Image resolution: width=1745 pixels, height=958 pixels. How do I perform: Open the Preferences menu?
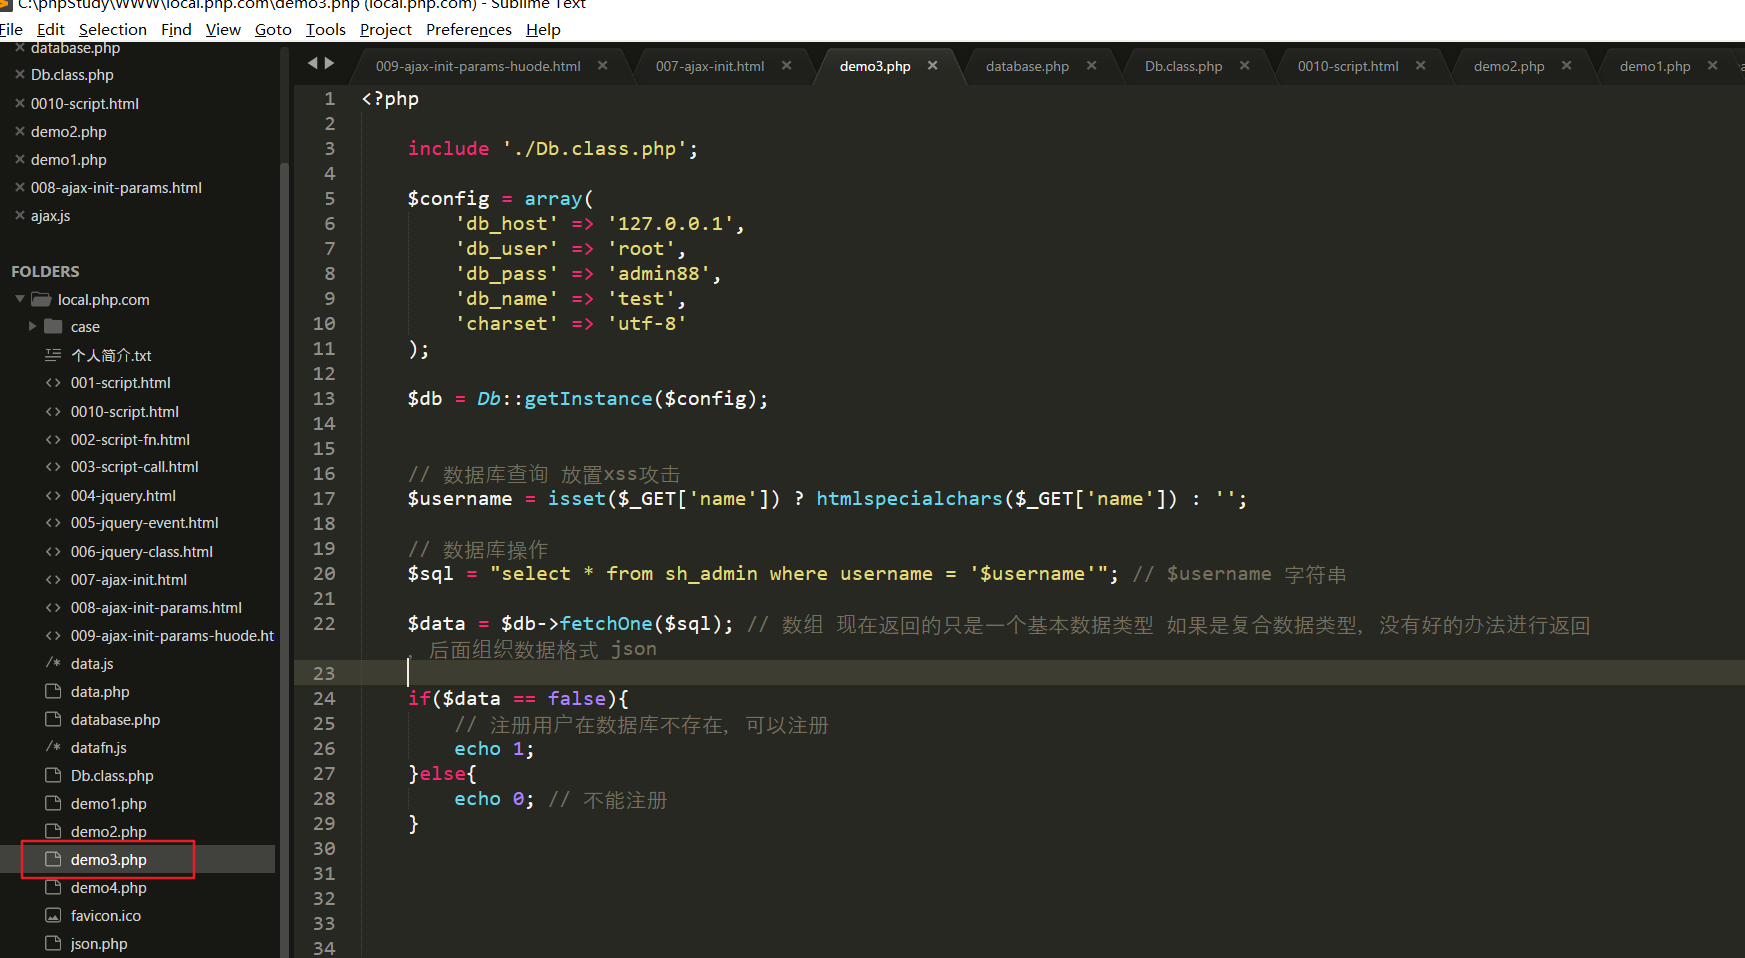click(x=468, y=30)
